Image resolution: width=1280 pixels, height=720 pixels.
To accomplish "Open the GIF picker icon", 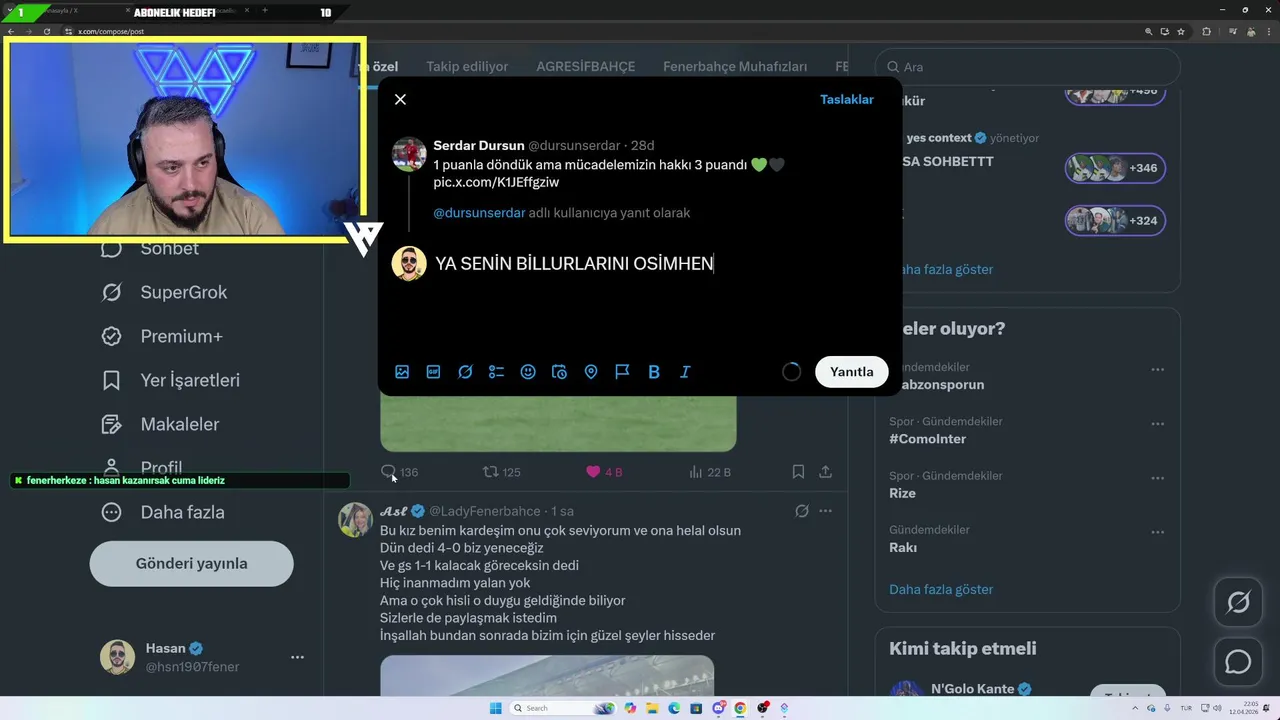I will [433, 372].
